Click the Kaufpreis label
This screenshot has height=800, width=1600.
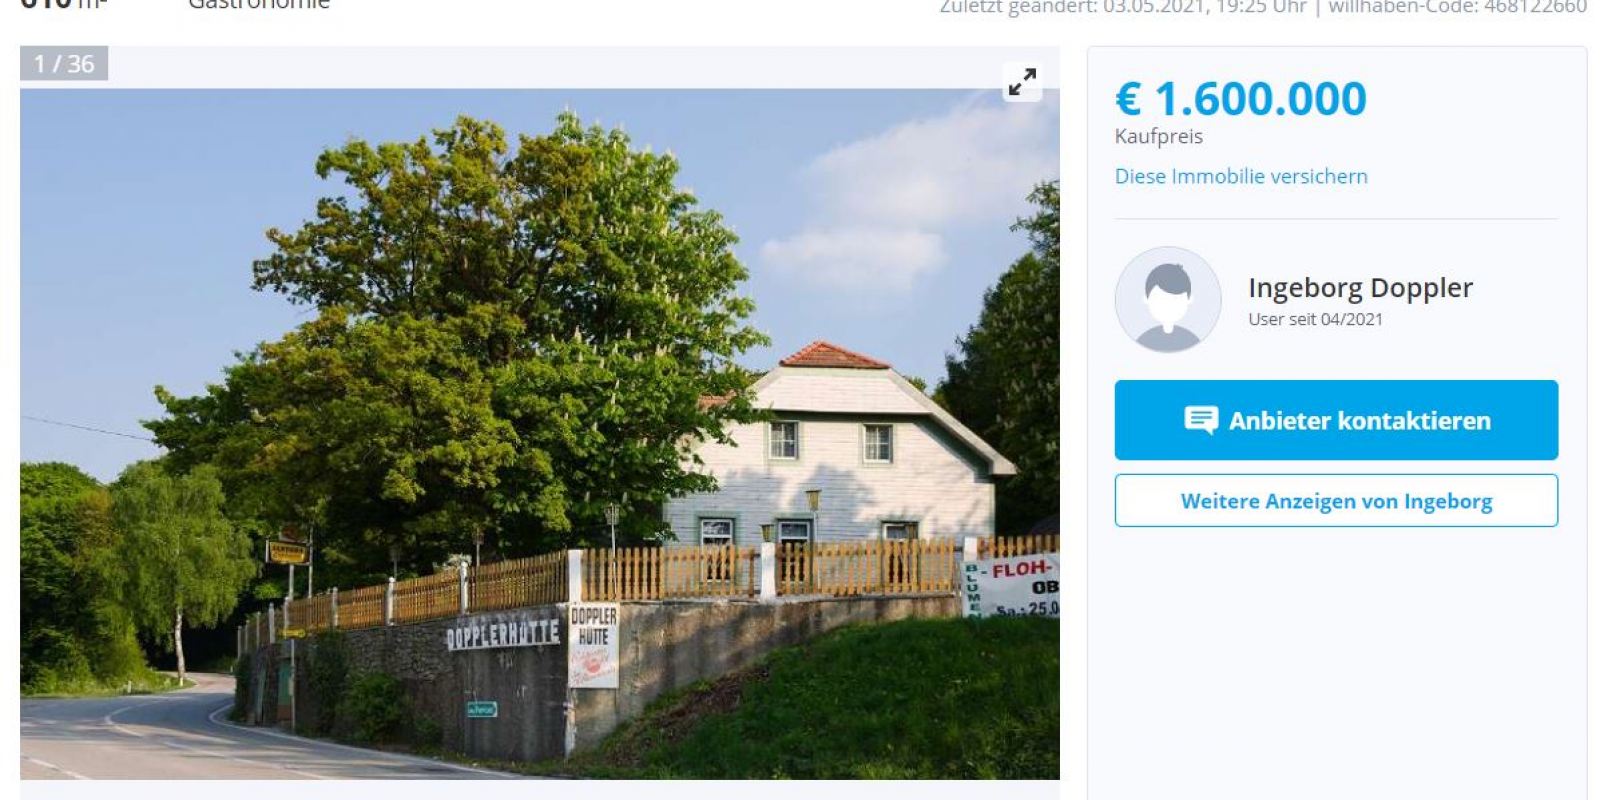(x=1159, y=136)
